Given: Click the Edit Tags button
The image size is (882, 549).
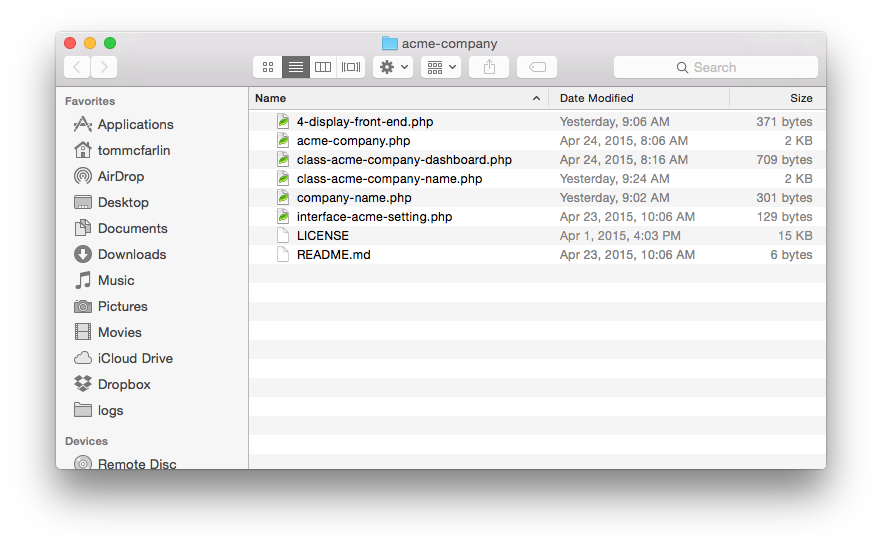Looking at the screenshot, I should click(537, 68).
